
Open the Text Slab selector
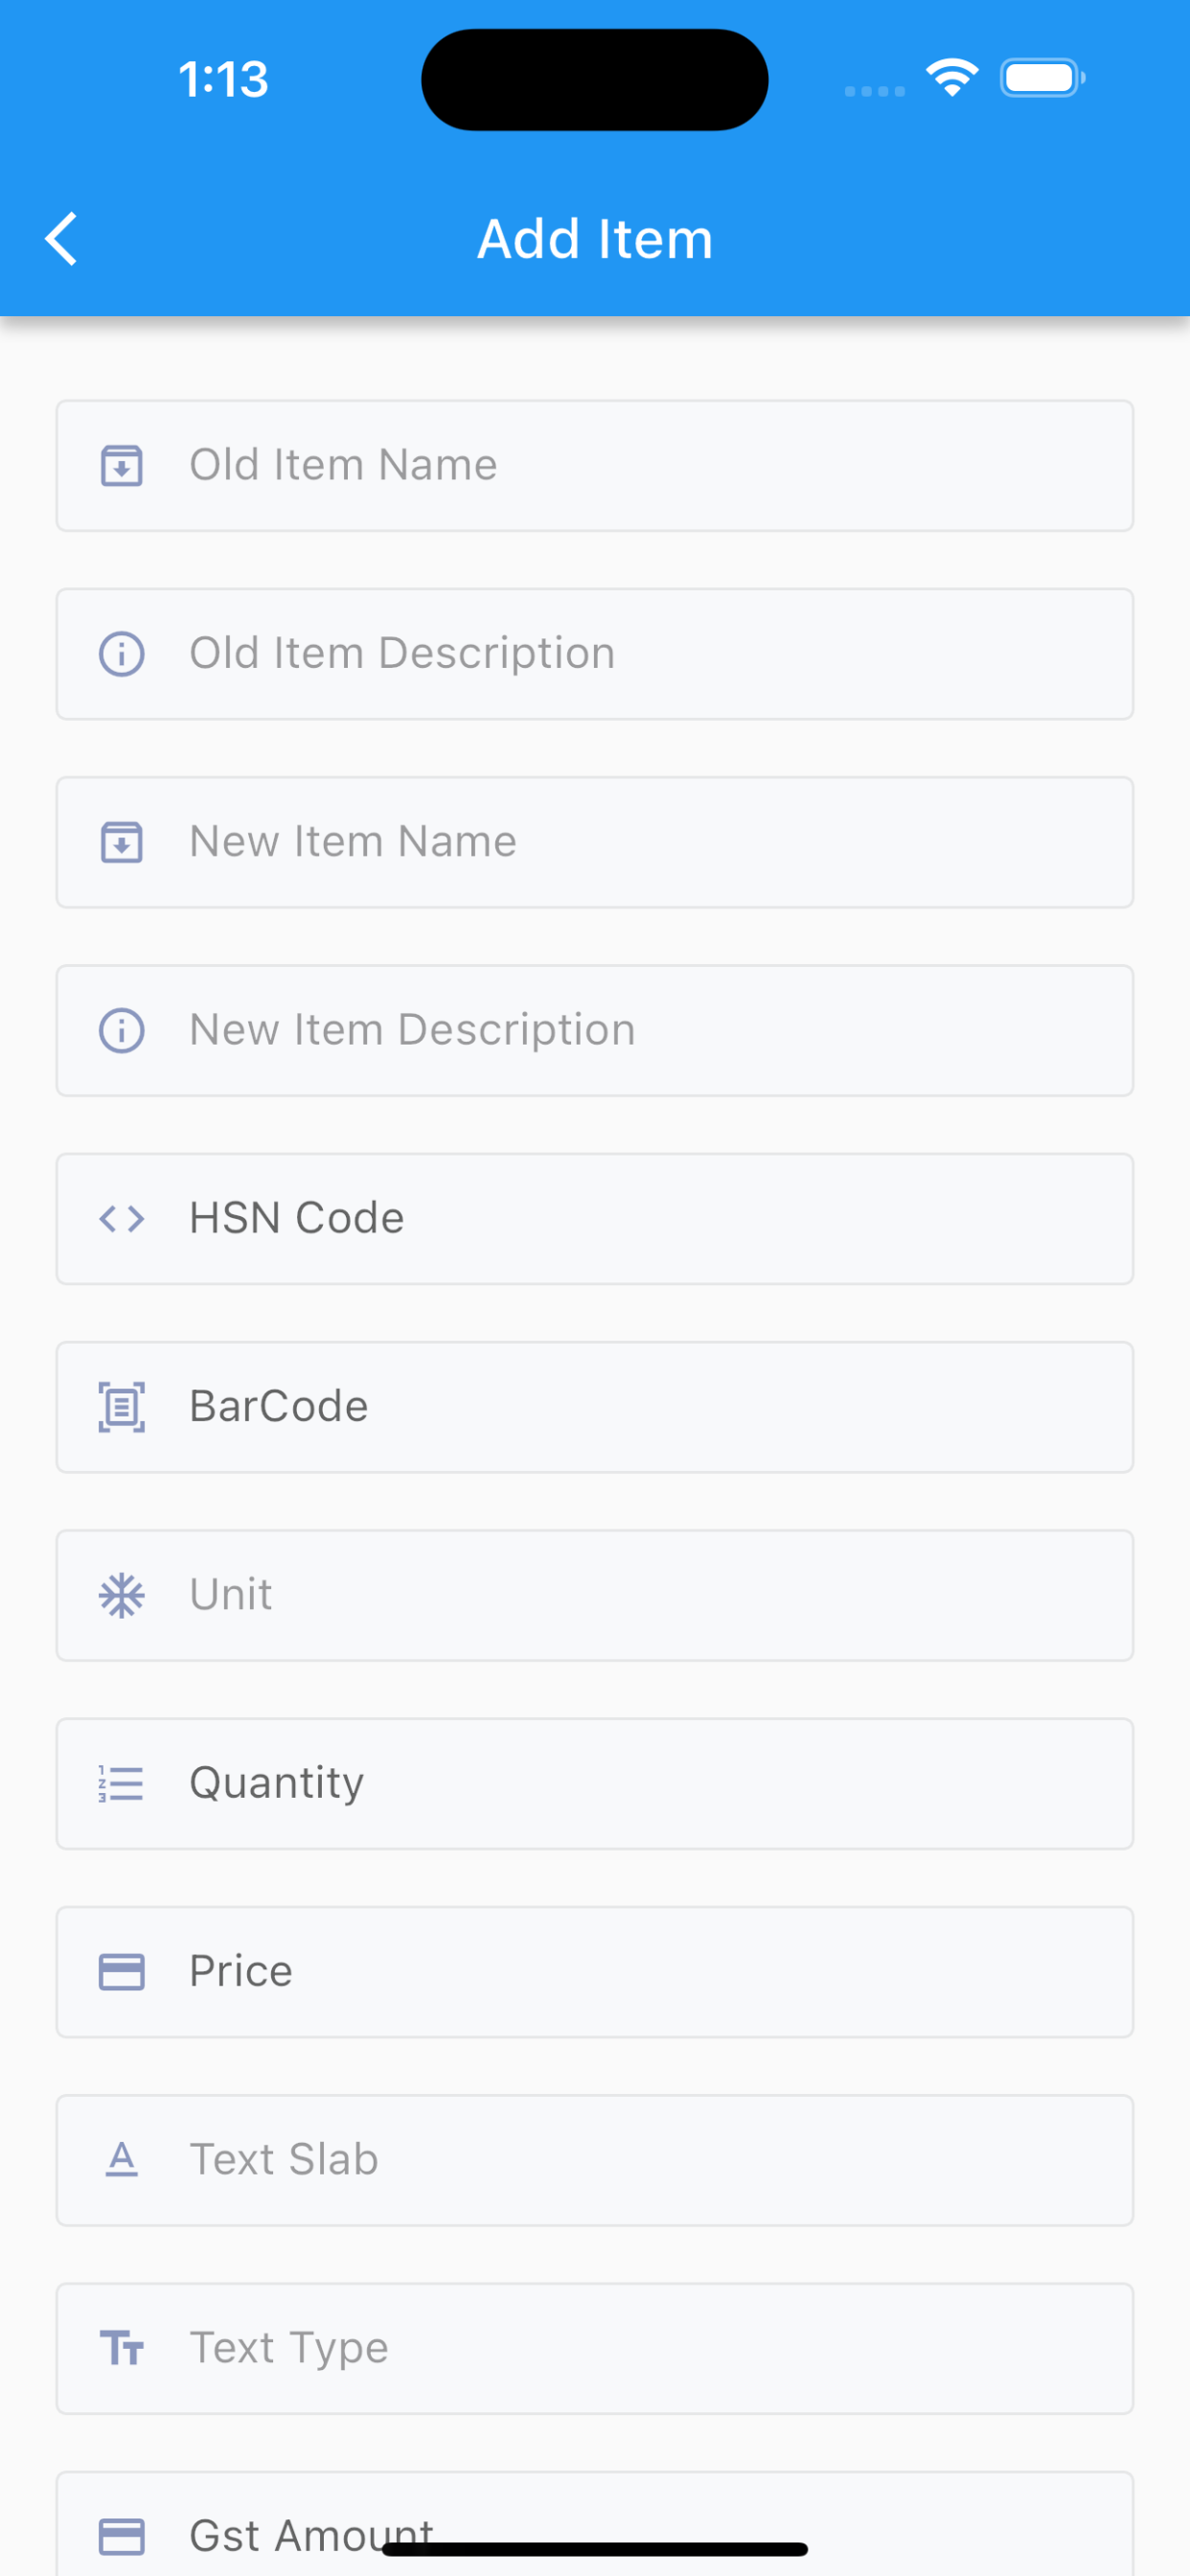point(595,2160)
